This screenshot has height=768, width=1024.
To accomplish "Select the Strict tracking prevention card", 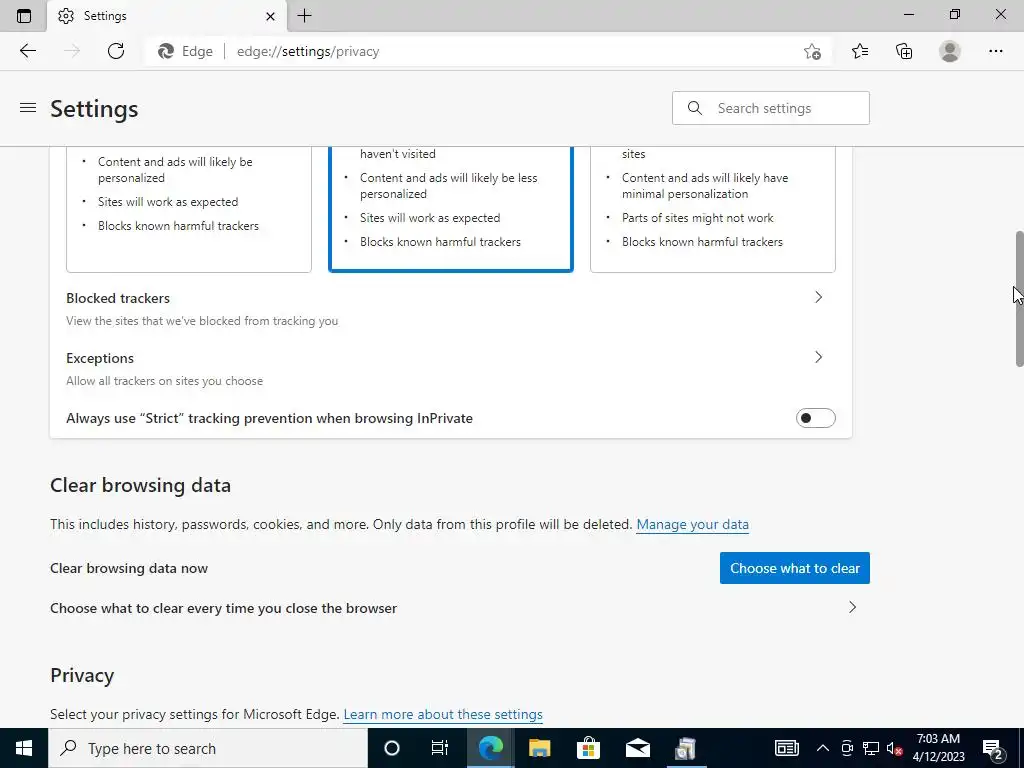I will click(712, 209).
